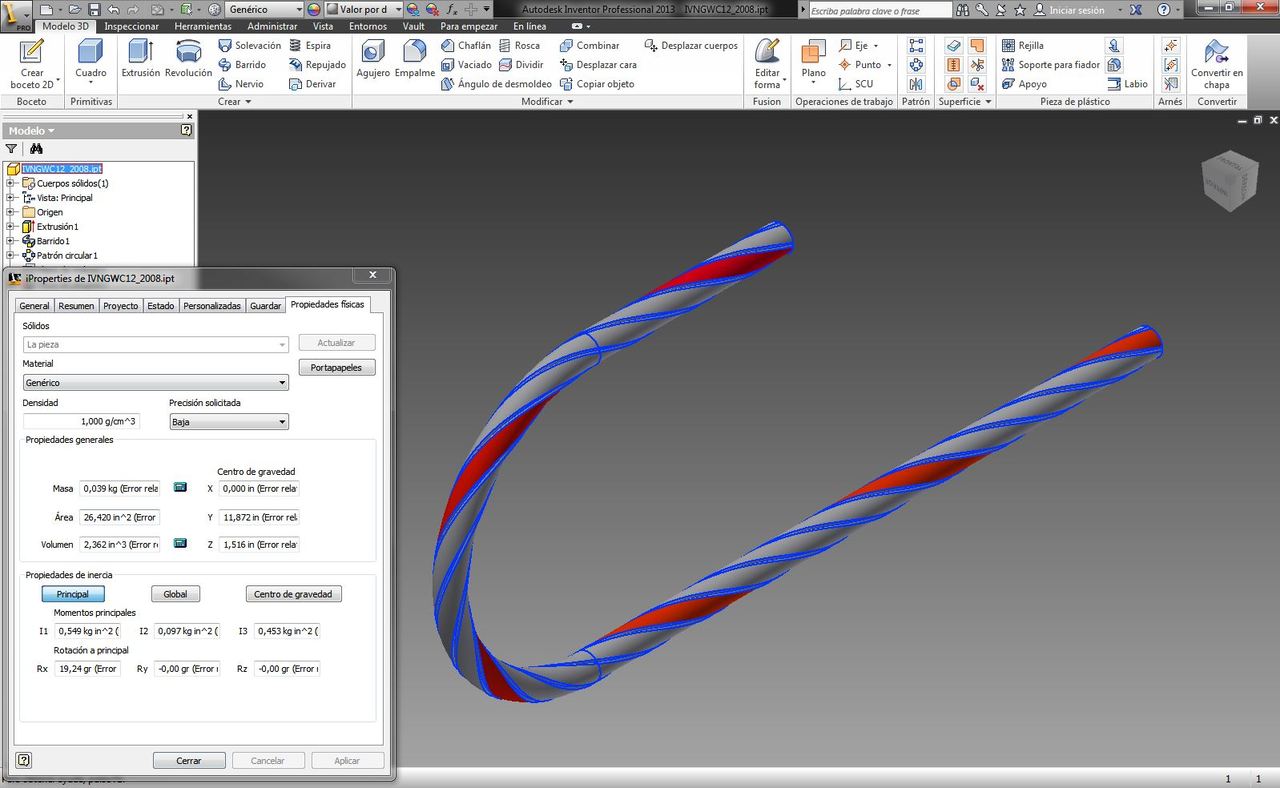Click the color wheel appearance icon
The width and height of the screenshot is (1280, 788).
click(313, 9)
